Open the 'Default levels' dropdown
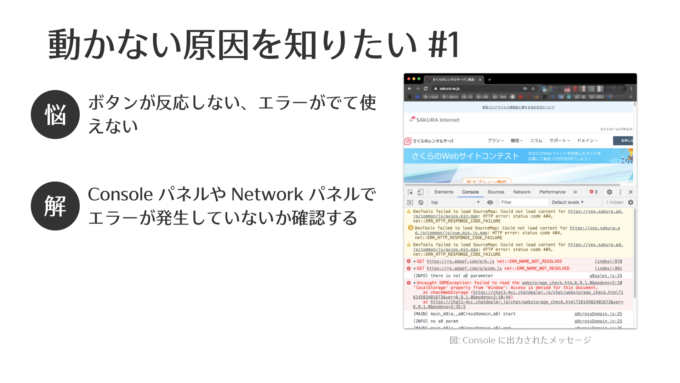 pyautogui.click(x=567, y=202)
